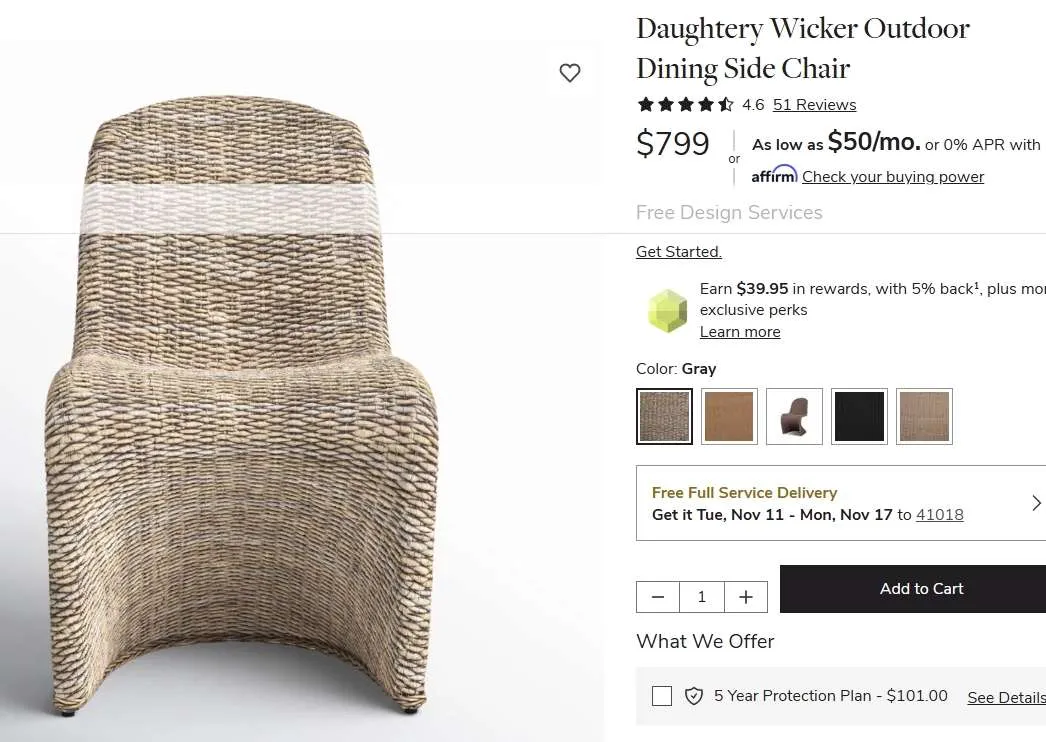Expand Free Full Service Delivery details arrow
The width and height of the screenshot is (1046, 742).
point(1036,503)
